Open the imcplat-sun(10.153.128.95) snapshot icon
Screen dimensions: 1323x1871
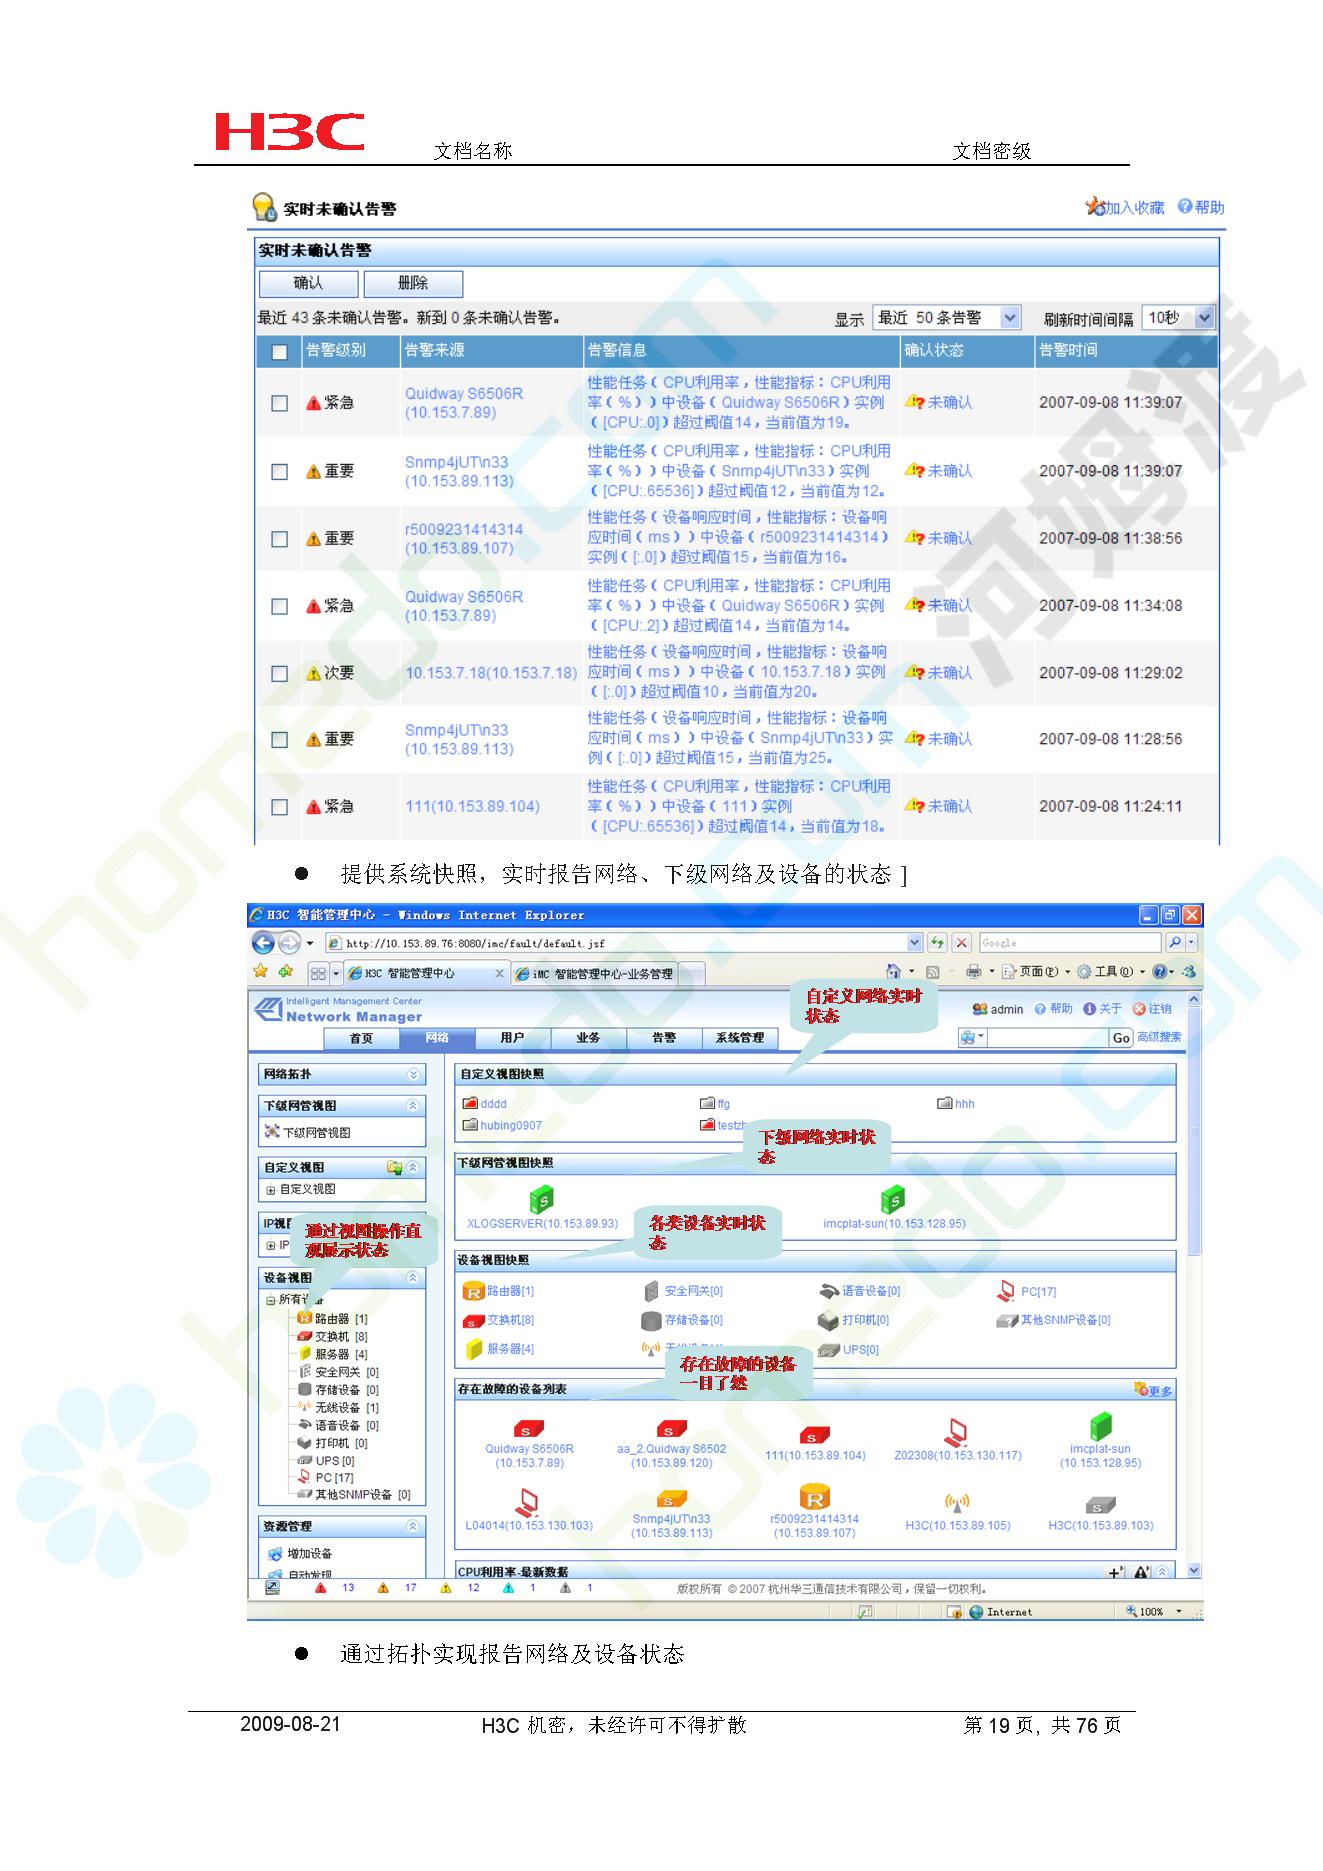click(893, 1199)
